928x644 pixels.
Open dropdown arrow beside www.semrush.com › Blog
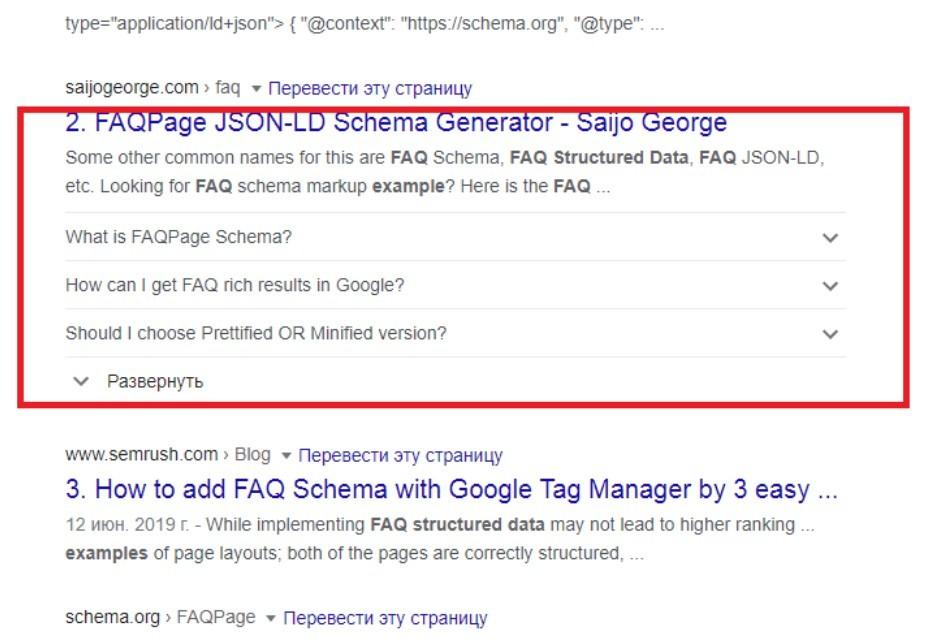[x=286, y=456]
